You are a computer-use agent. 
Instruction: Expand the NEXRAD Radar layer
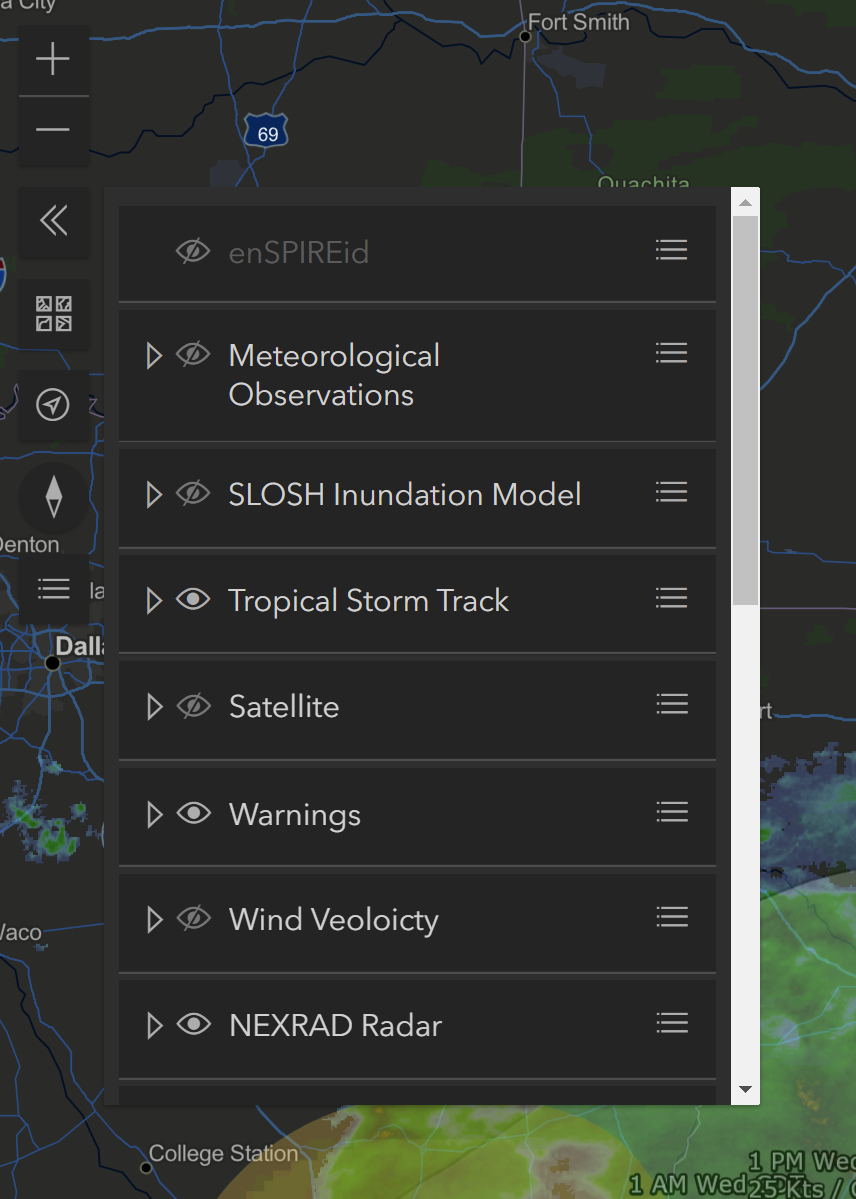coord(153,1024)
